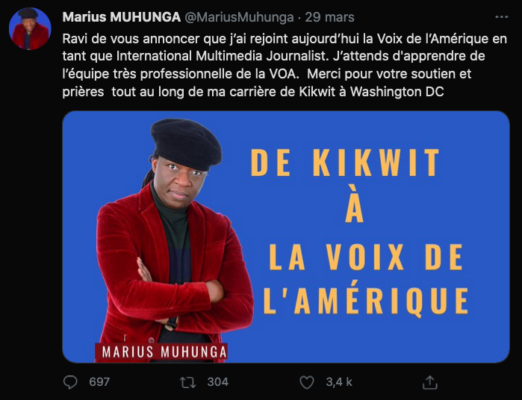This screenshot has height=400, width=522.
Task: View the 697 replies count
Action: [x=99, y=382]
